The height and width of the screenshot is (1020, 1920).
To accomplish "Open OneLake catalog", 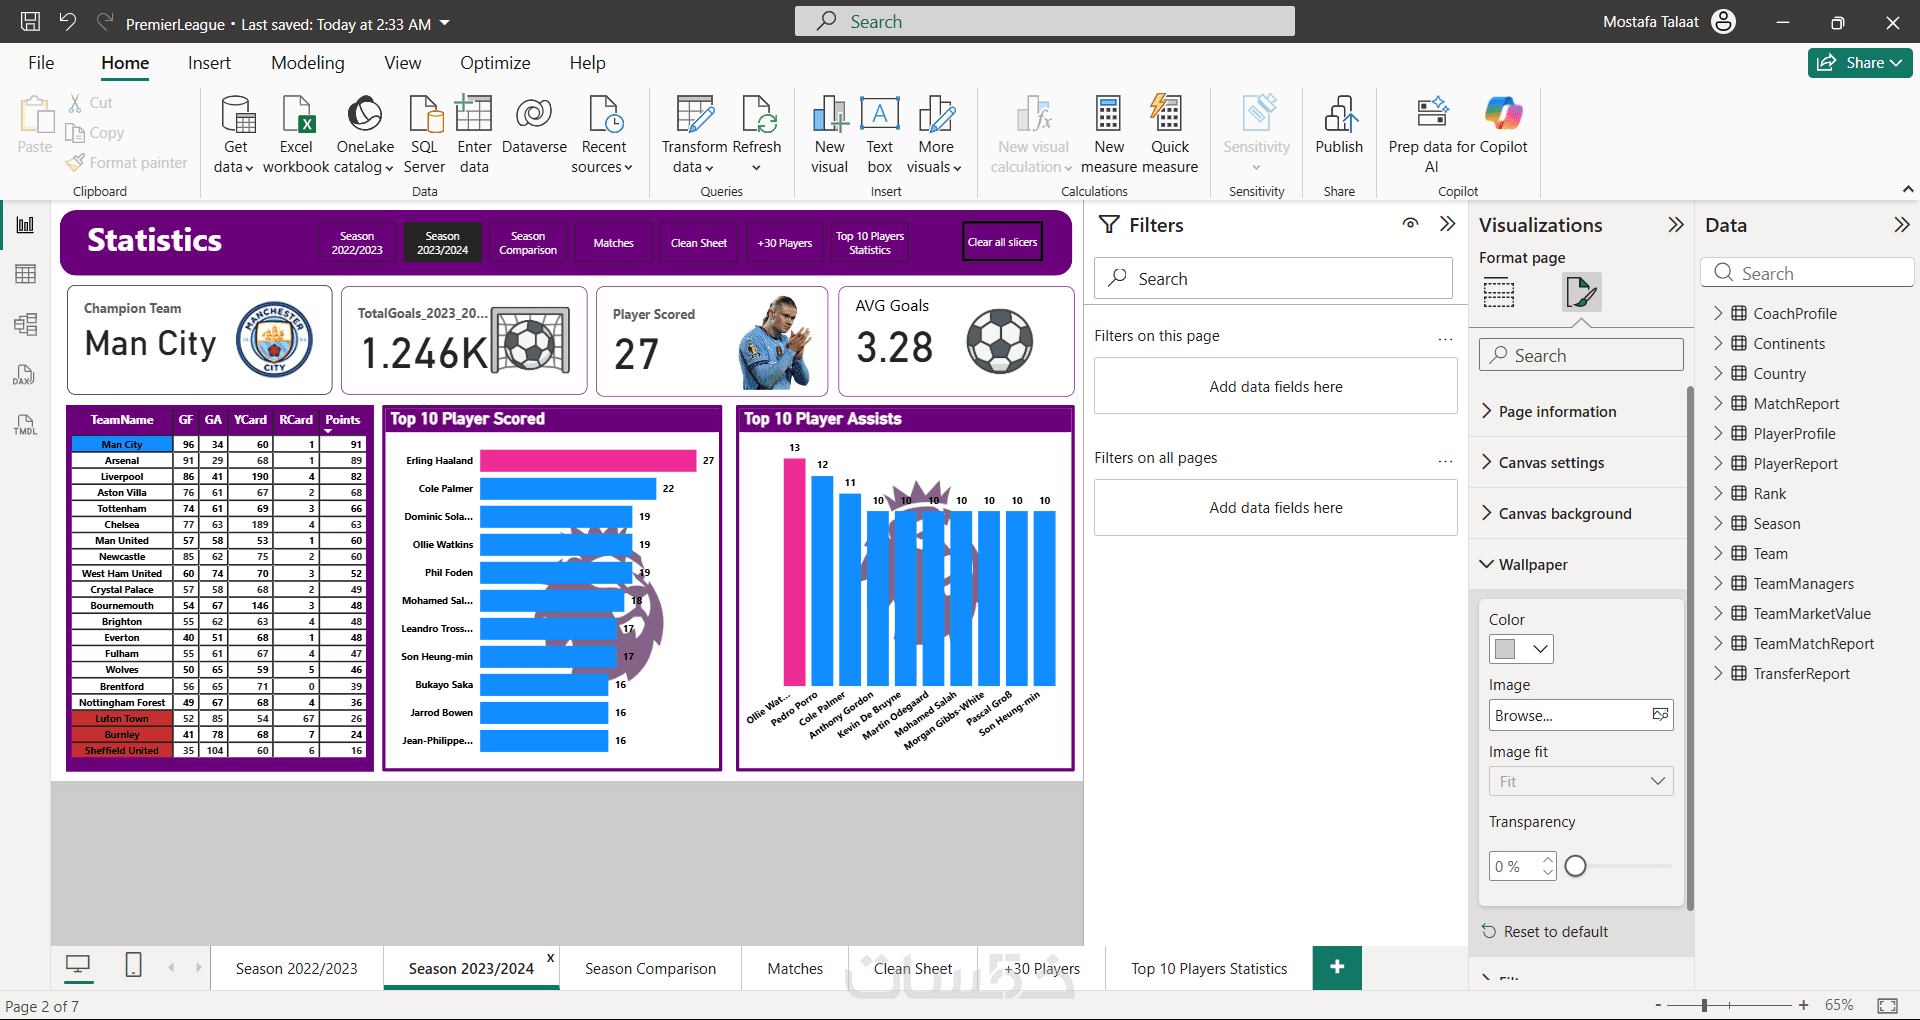I will pyautogui.click(x=365, y=135).
